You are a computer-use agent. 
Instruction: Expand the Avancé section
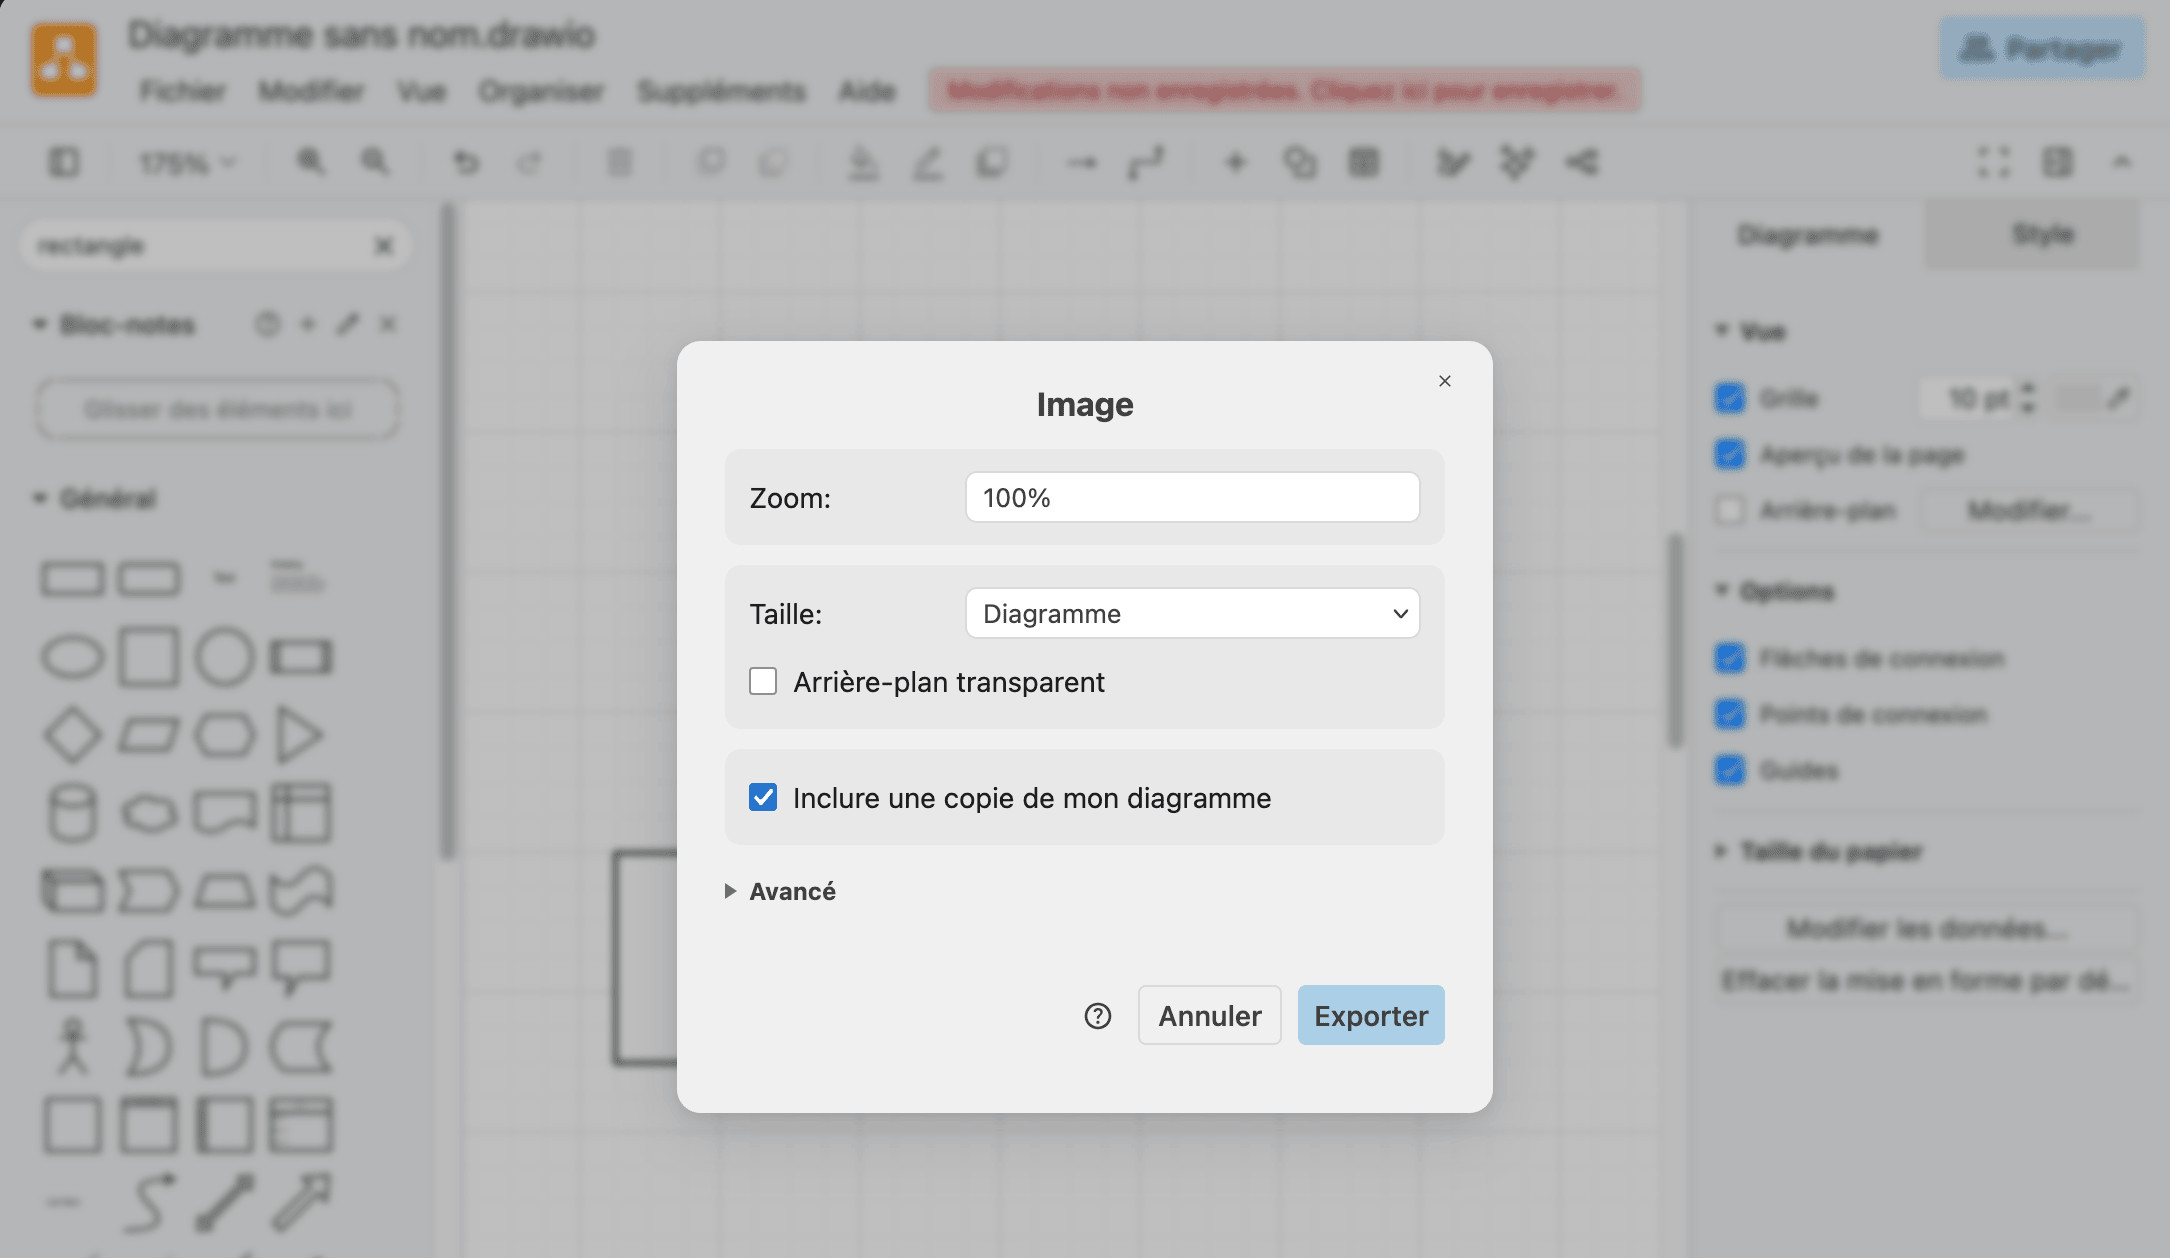781,891
